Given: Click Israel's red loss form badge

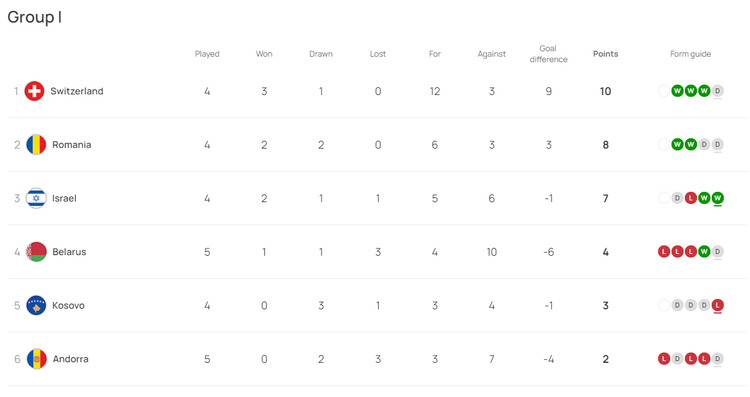Looking at the screenshot, I should point(690,198).
